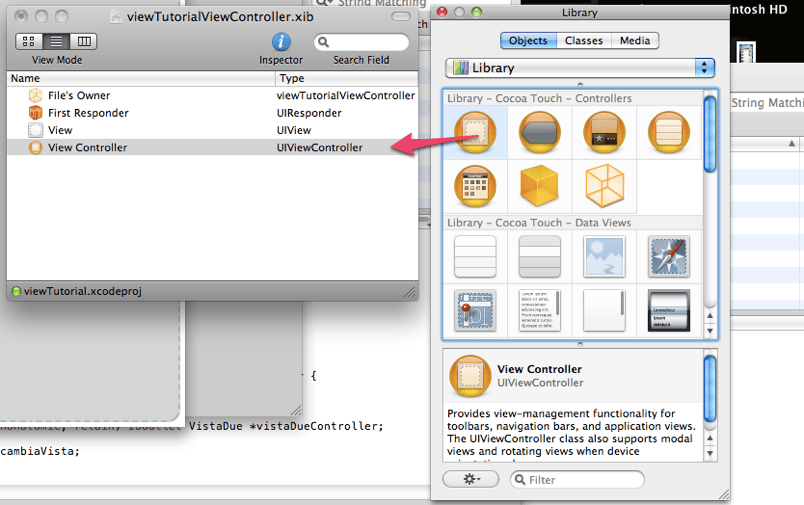This screenshot has width=804, height=505.
Task: Click the UIViewController subtitle in description pane
Action: coord(540,382)
